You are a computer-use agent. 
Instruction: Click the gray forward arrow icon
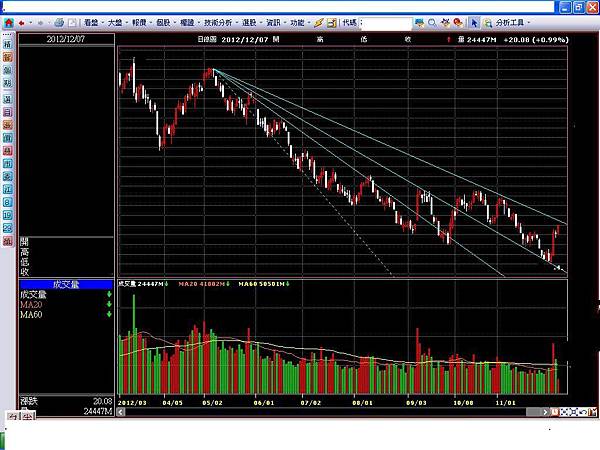40,23
